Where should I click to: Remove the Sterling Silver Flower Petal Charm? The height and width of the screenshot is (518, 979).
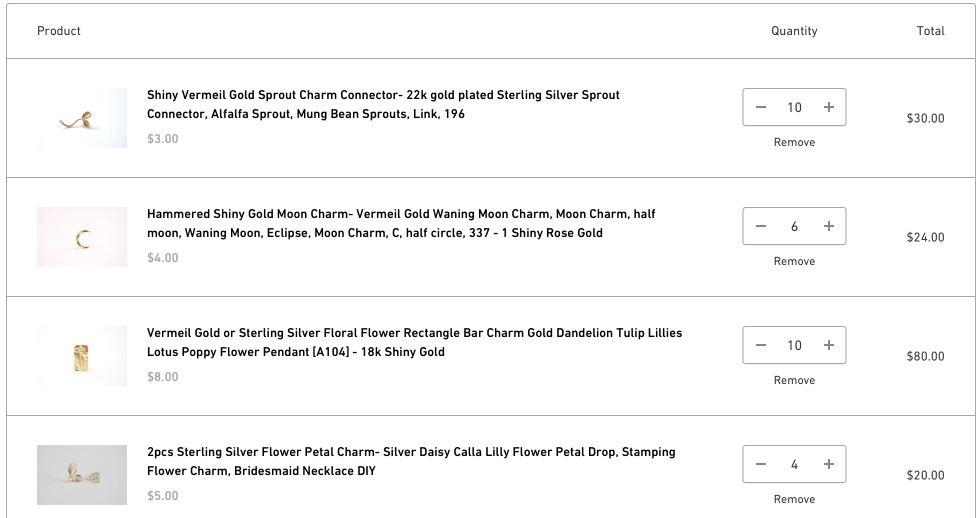coord(794,499)
